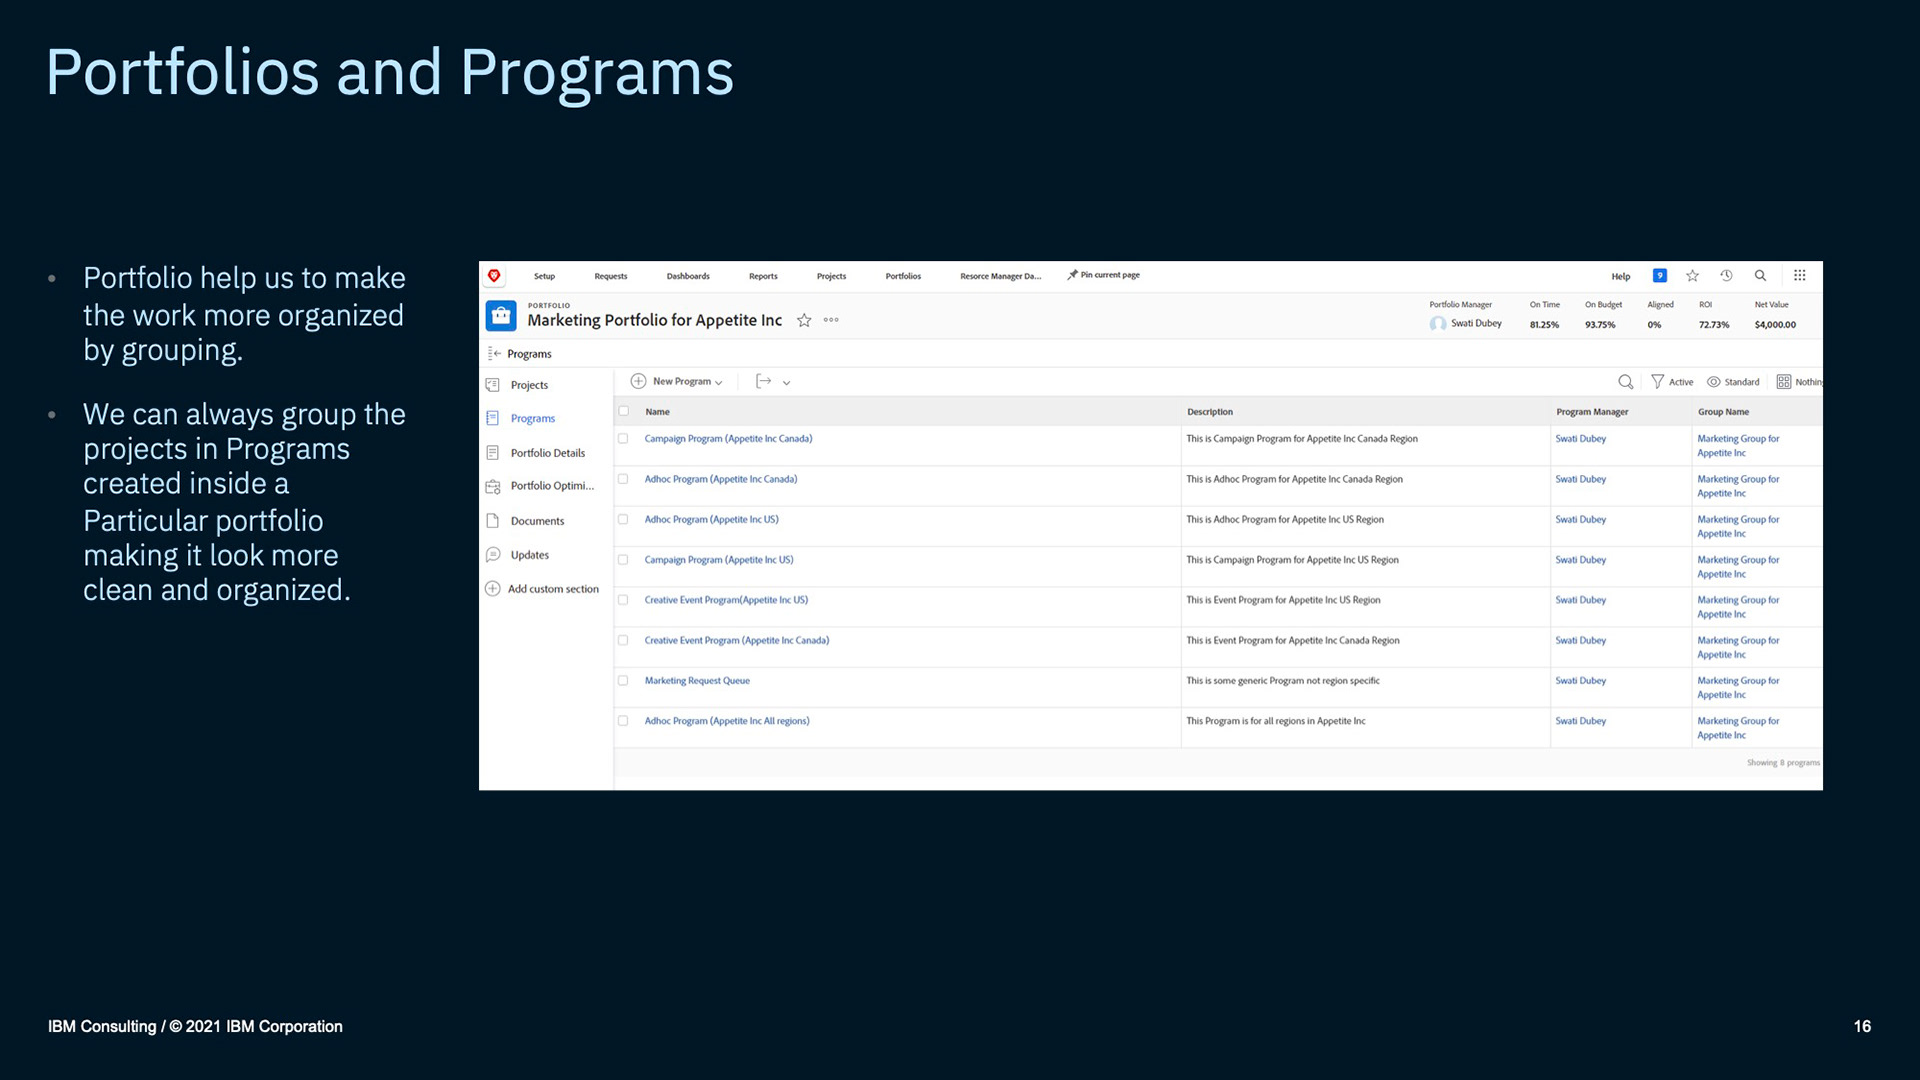
Task: Check Marketing Request Queue row checkbox
Action: point(623,681)
